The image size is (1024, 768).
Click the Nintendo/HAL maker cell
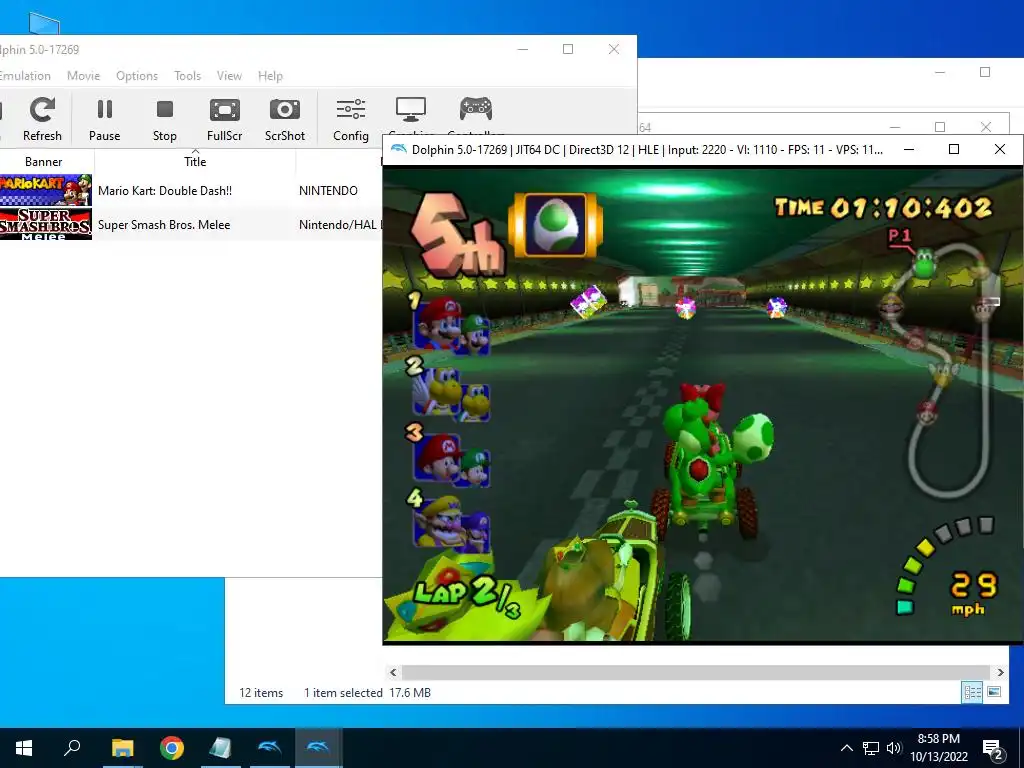339,225
